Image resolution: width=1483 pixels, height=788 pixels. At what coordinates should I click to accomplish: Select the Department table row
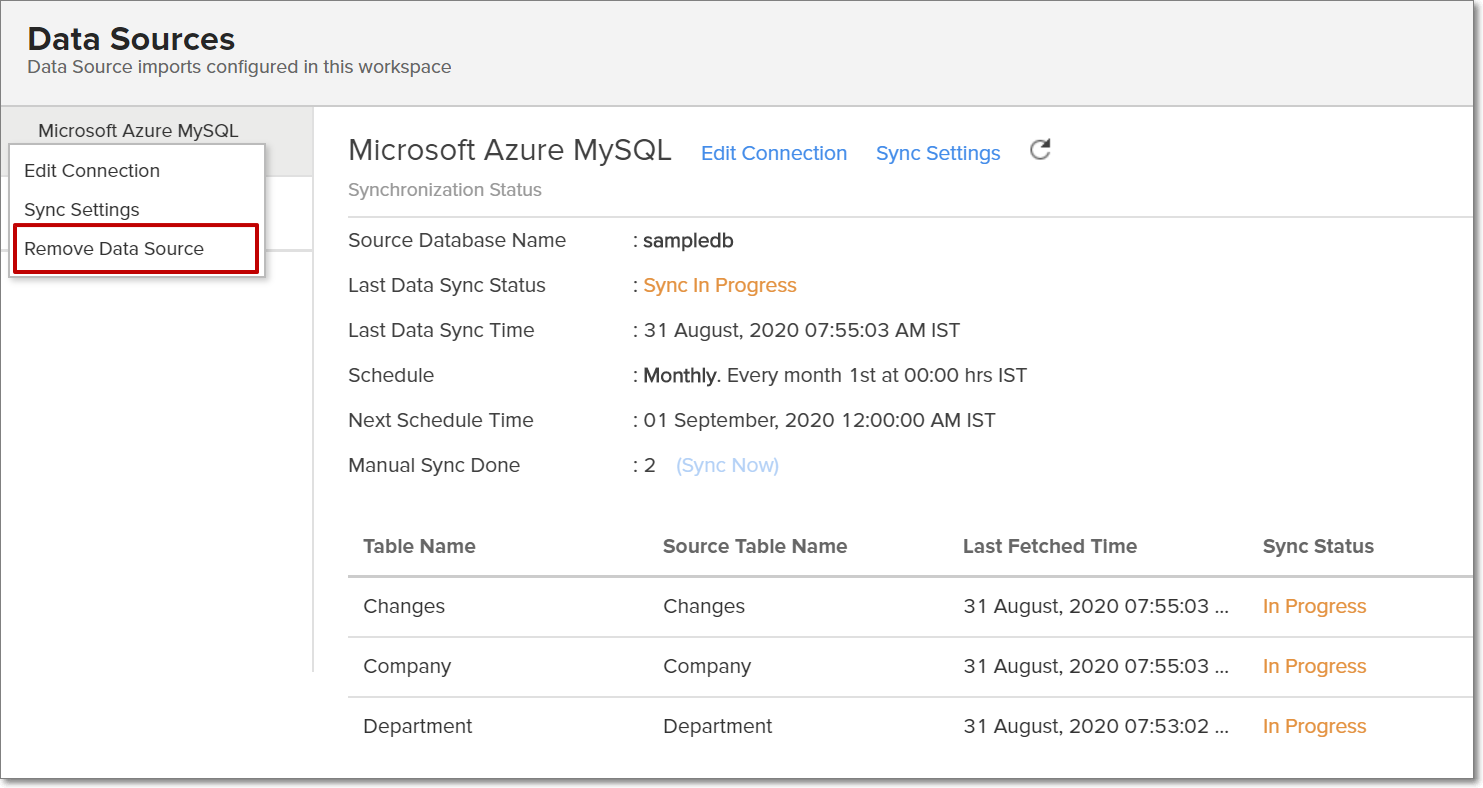(418, 726)
